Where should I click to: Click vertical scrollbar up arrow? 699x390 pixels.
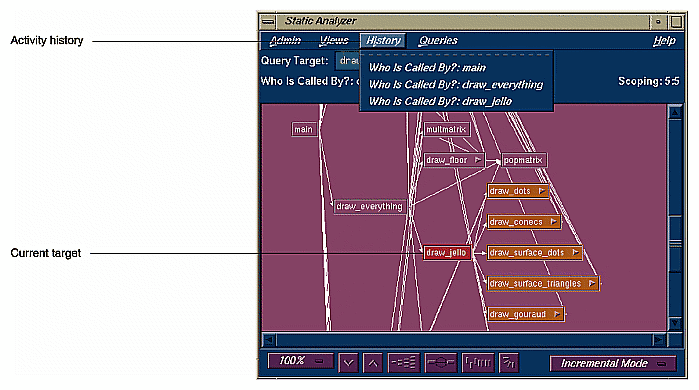(675, 112)
